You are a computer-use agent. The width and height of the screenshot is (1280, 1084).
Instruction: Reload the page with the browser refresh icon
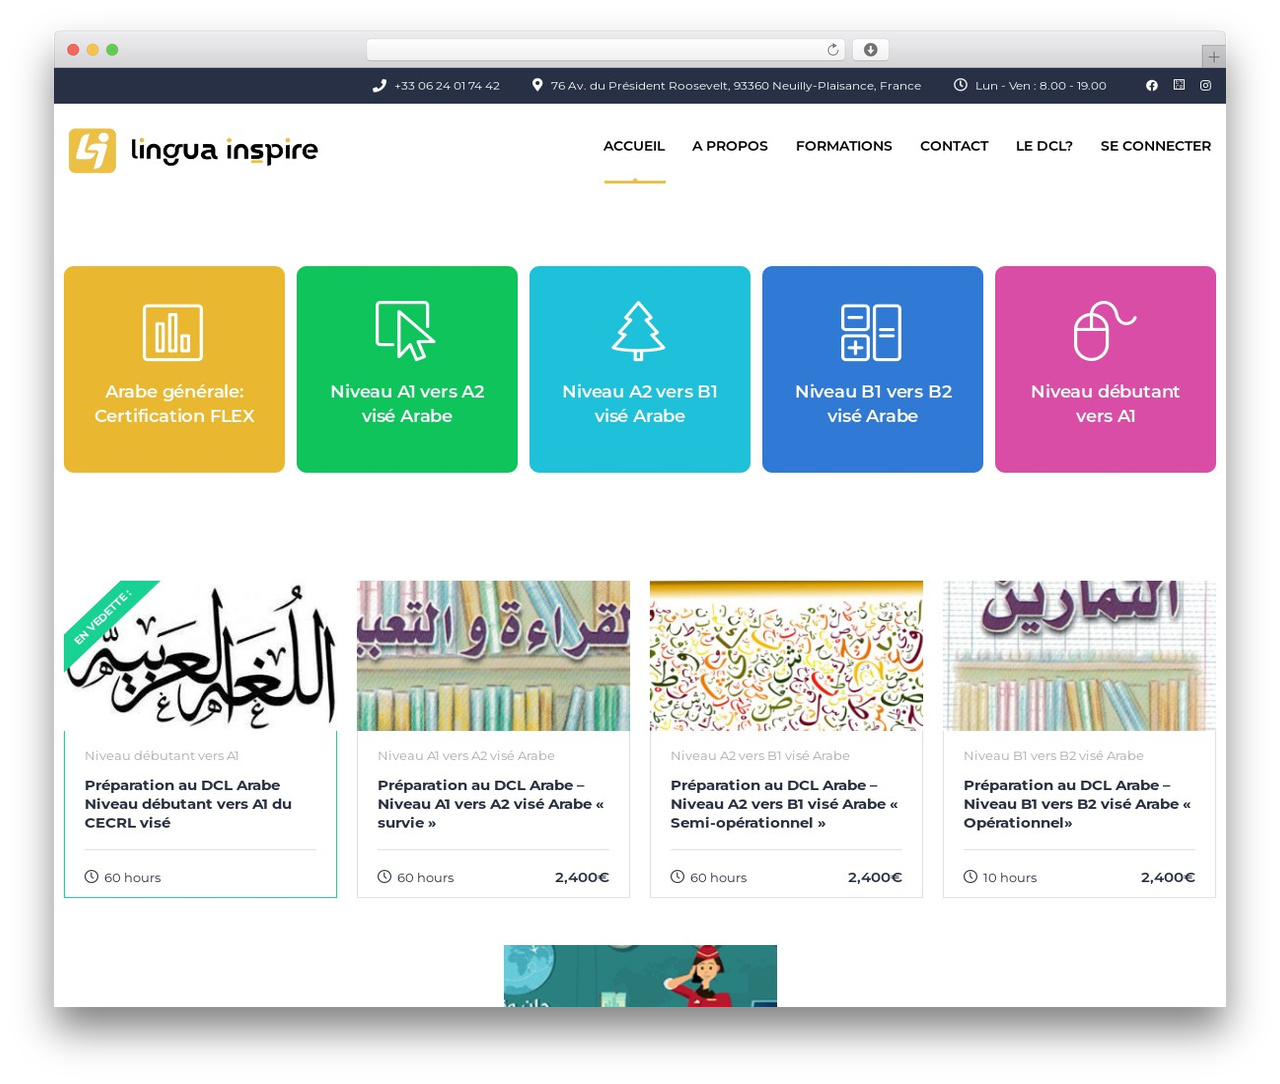(833, 50)
